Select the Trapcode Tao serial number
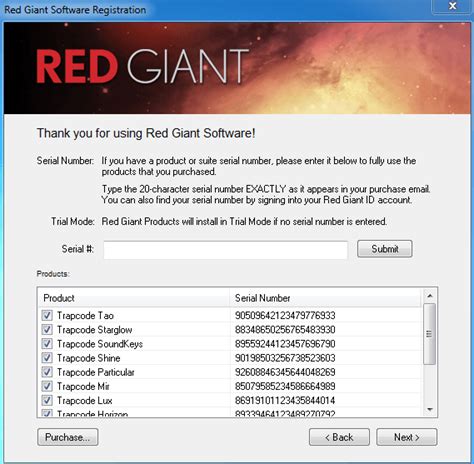 [x=285, y=315]
